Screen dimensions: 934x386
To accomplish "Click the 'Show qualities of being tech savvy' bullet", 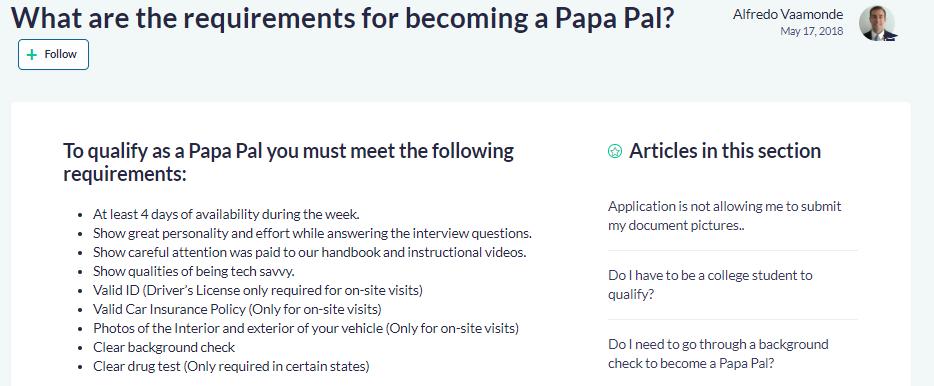I will pos(194,271).
